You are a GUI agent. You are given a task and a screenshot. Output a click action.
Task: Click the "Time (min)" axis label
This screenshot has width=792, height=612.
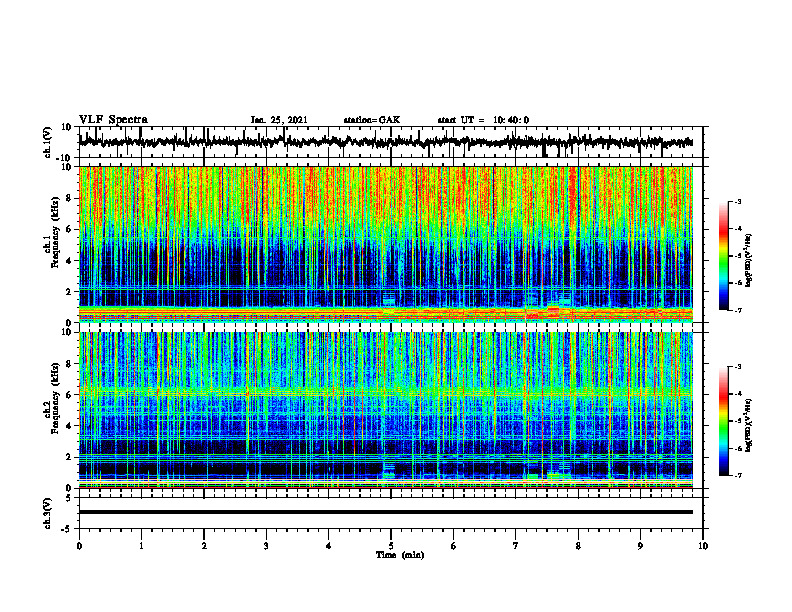pyautogui.click(x=400, y=555)
